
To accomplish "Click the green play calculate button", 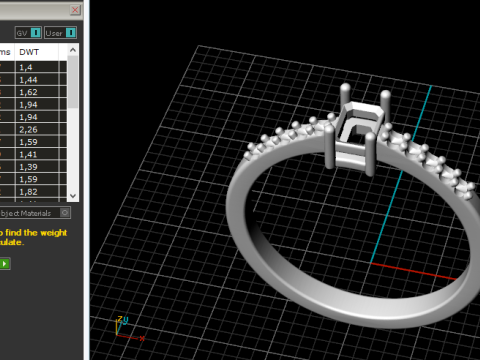I will (x=5, y=264).
